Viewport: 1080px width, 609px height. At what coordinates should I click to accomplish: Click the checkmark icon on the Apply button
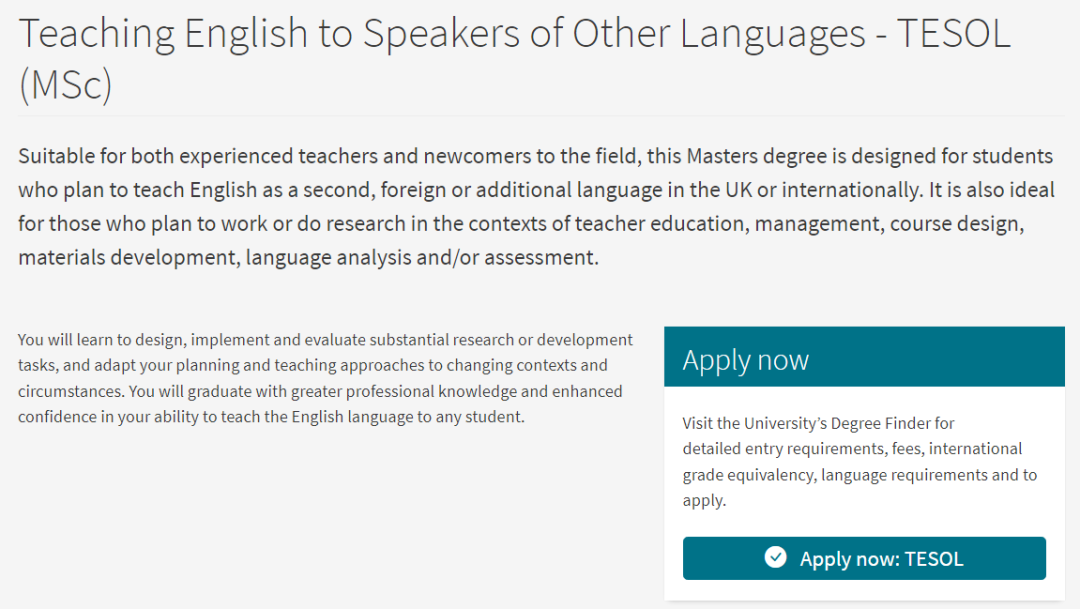pos(775,558)
